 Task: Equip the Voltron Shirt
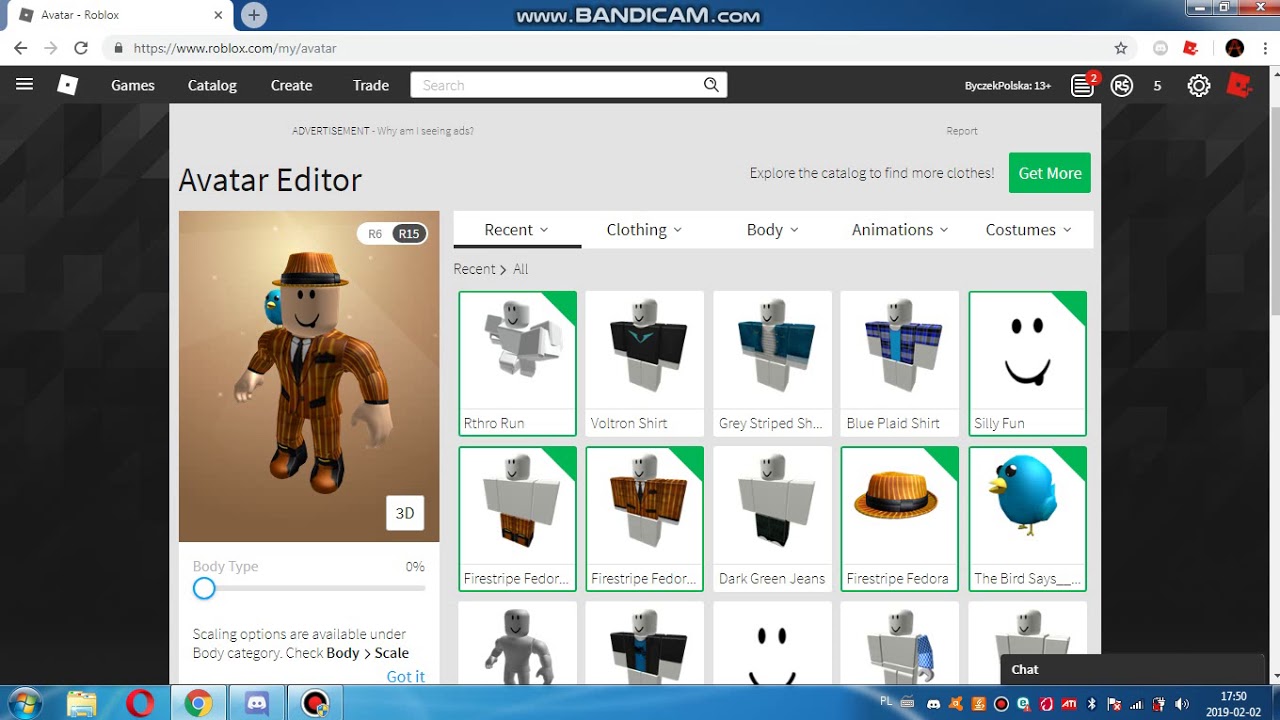pos(645,363)
